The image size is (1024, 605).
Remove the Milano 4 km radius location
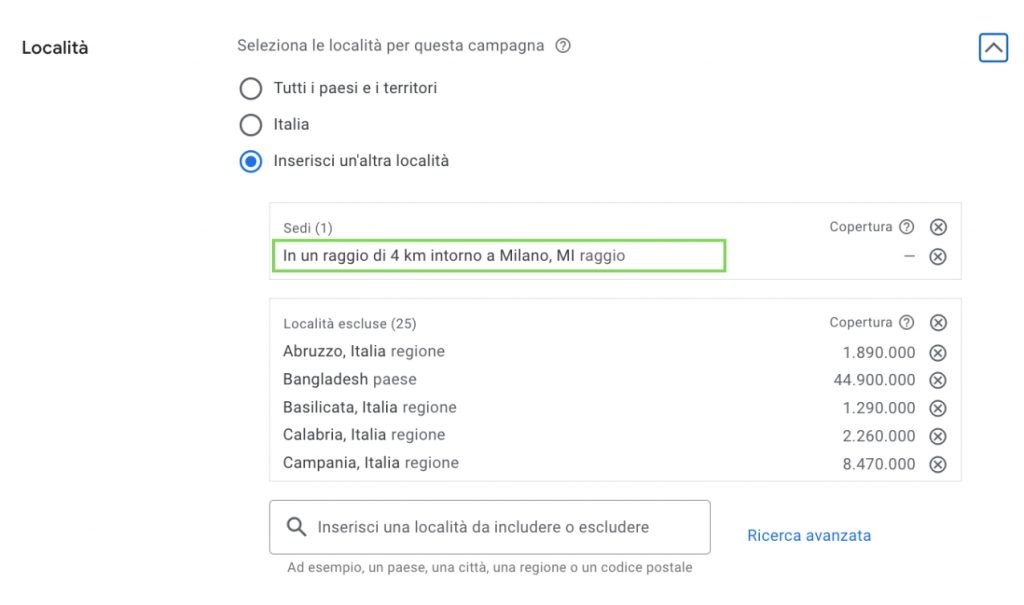tap(938, 257)
